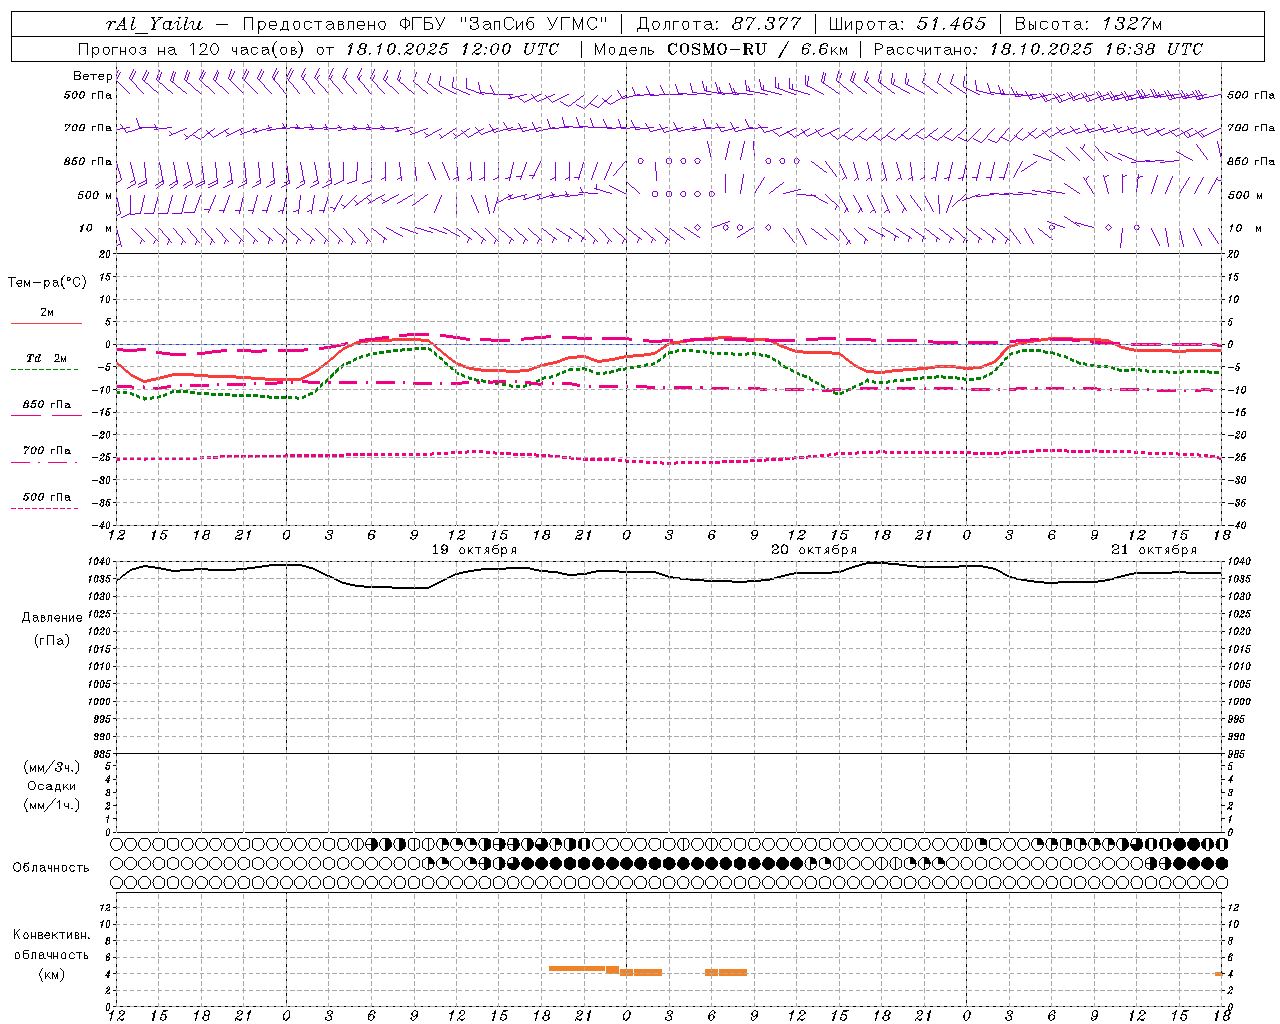Click the Рассчитано: 18.10.2025 16:38 UTC timestamp

point(1038,49)
